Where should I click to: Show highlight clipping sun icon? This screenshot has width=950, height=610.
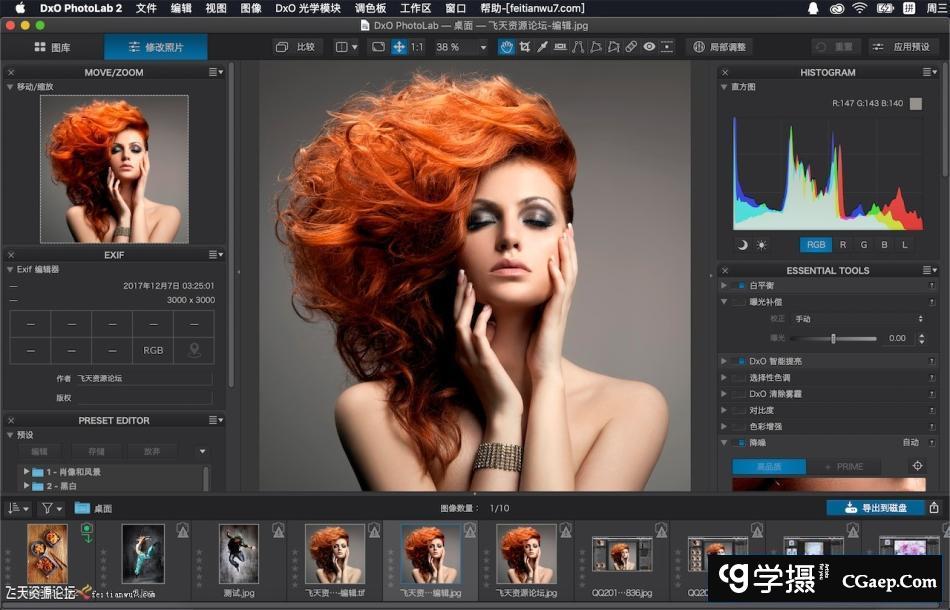coord(761,245)
